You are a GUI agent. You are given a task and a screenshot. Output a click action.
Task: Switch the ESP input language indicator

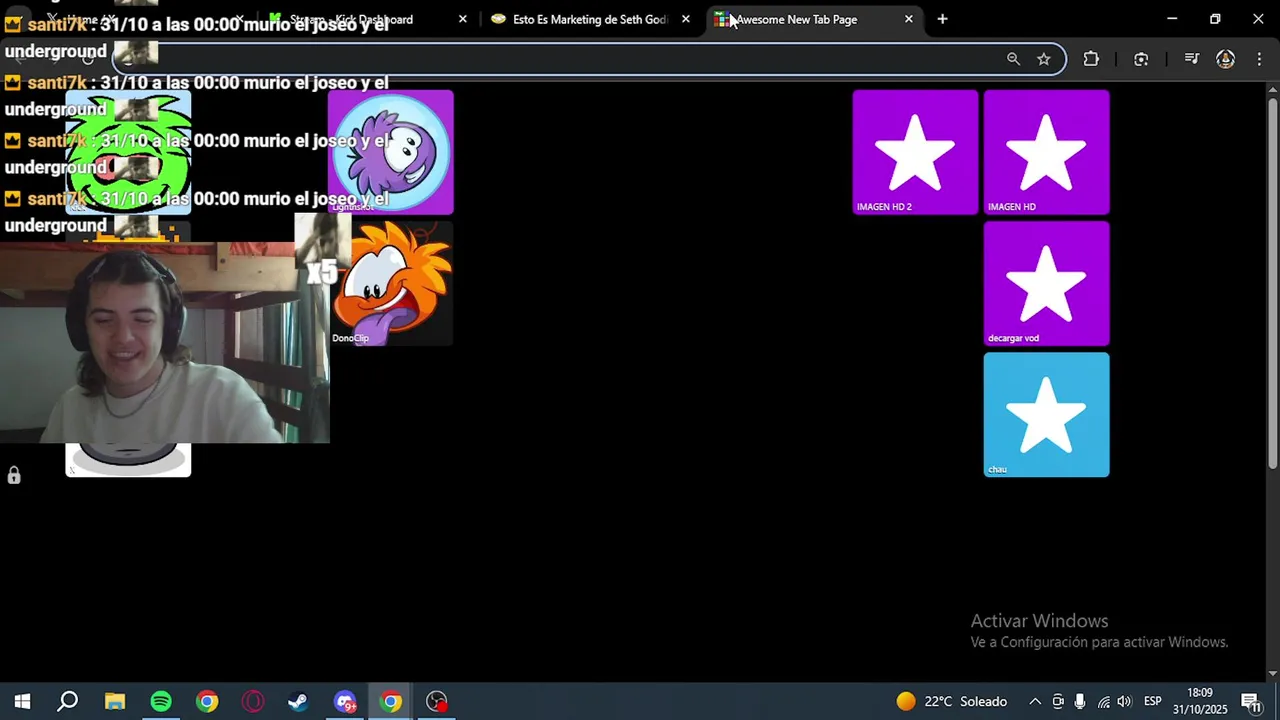coord(1152,701)
